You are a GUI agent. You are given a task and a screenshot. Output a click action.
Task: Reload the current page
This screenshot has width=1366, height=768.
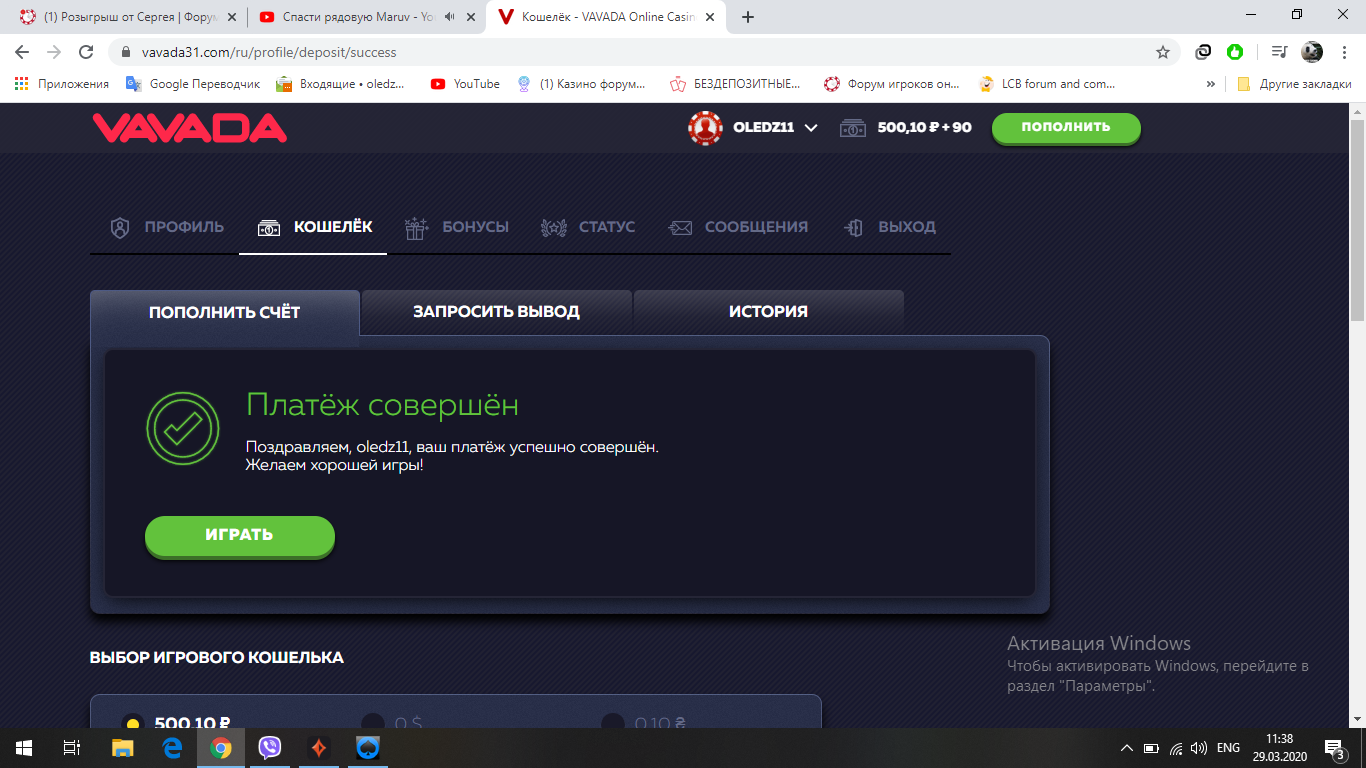86,52
